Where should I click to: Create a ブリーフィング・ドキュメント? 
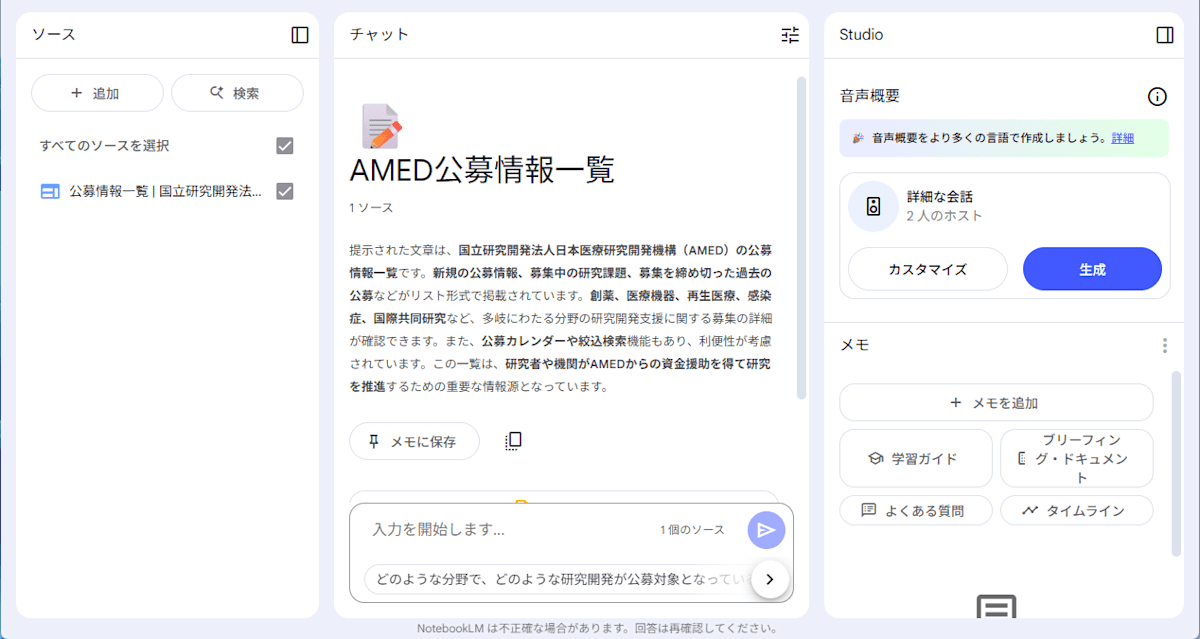pyautogui.click(x=1077, y=458)
